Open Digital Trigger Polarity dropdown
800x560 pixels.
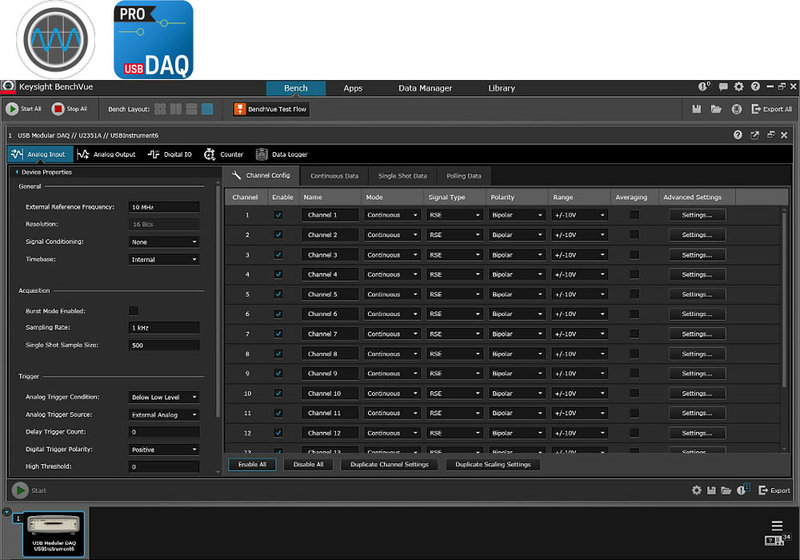click(164, 450)
